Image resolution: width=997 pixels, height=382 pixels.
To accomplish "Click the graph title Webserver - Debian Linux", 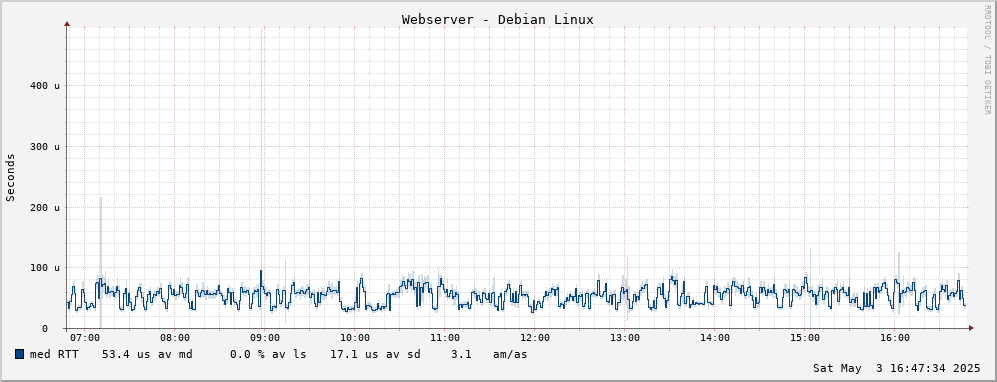I will 497,20.
